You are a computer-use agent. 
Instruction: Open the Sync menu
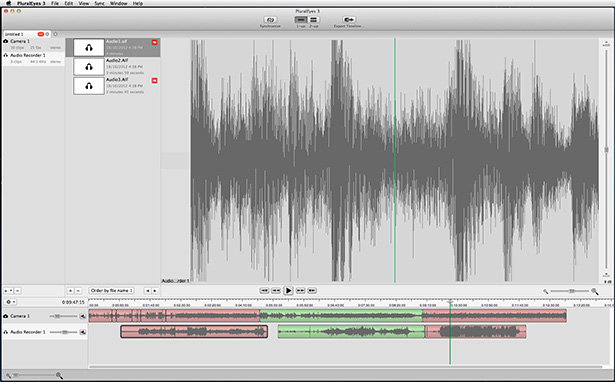(x=99, y=3)
